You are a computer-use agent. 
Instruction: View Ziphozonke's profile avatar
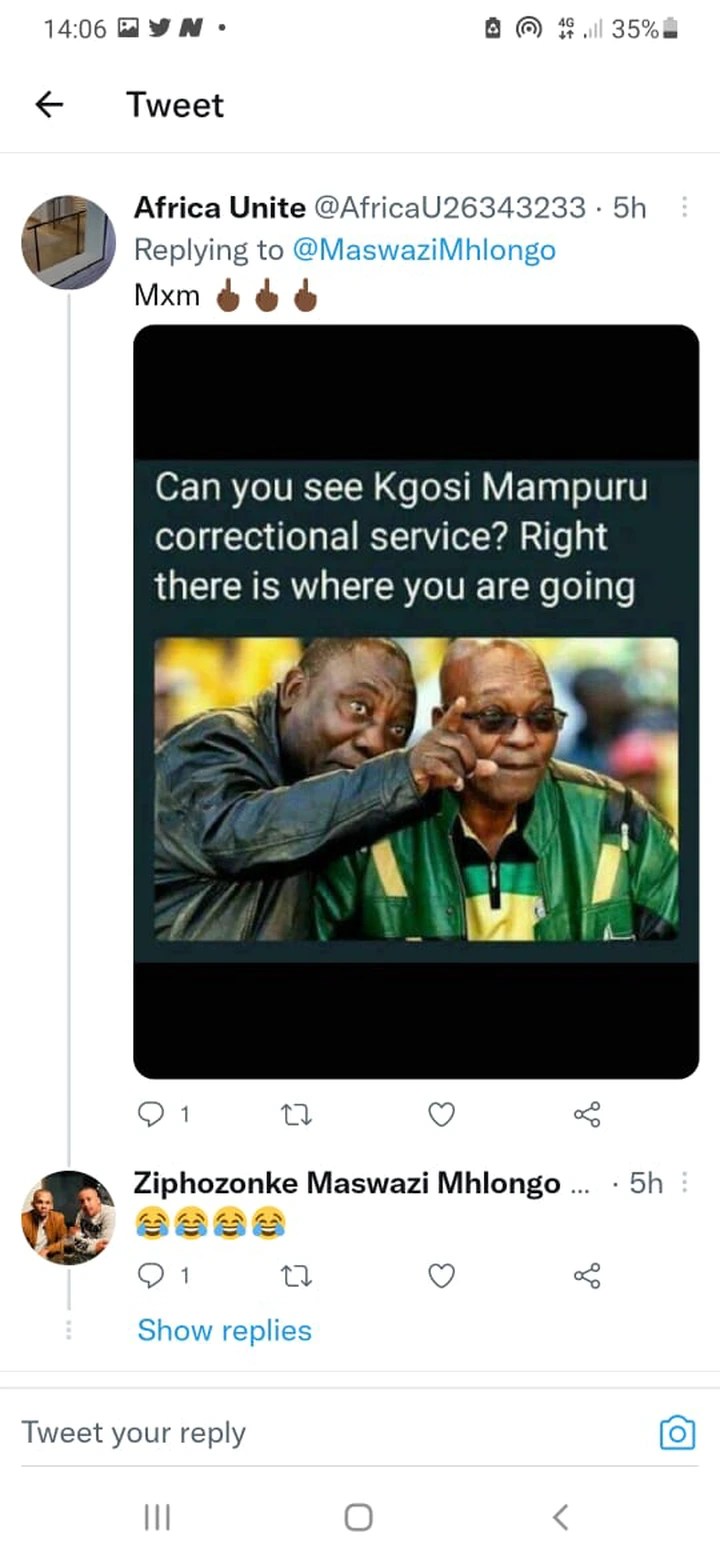tap(69, 1217)
